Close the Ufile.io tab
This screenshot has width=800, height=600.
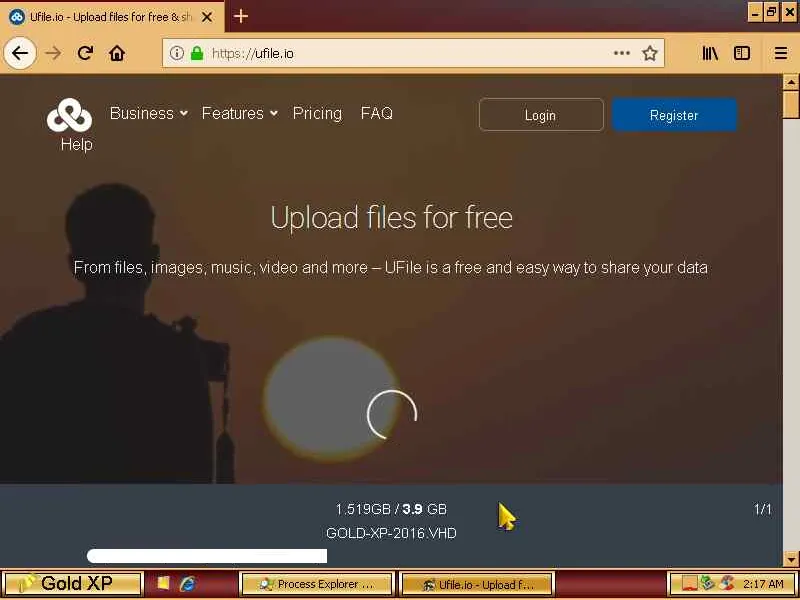pyautogui.click(x=207, y=17)
